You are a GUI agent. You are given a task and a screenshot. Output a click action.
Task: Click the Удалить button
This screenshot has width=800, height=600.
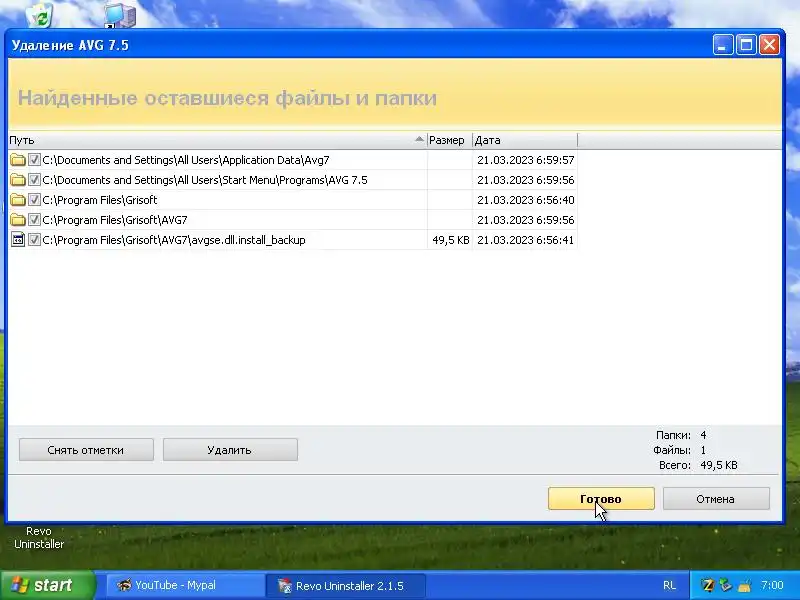[x=230, y=450]
